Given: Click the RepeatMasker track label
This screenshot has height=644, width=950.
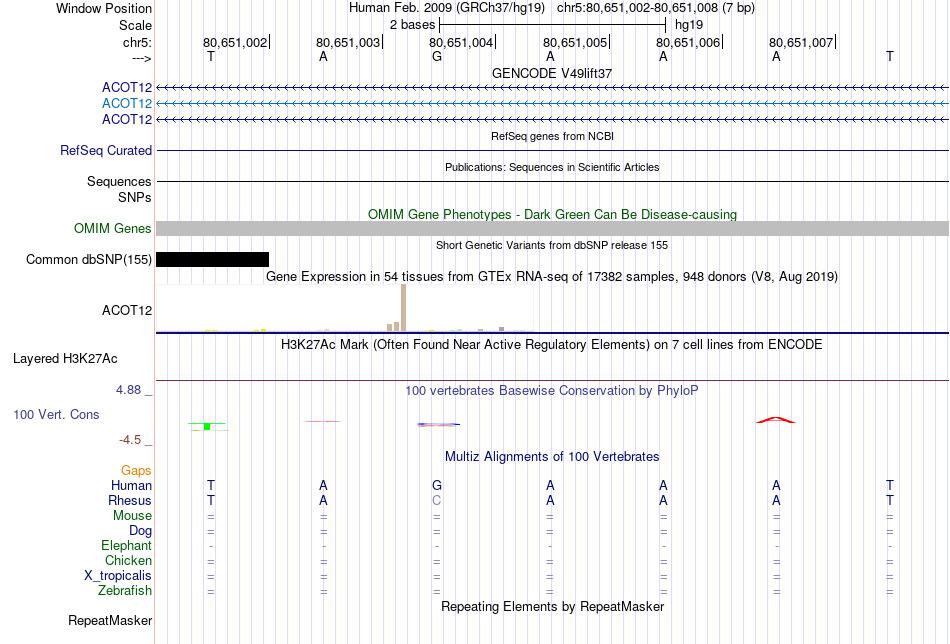Looking at the screenshot, I should point(110,620).
